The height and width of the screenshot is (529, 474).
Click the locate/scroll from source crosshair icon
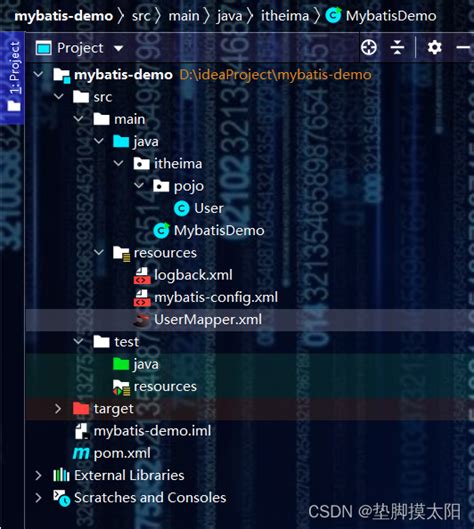[368, 48]
